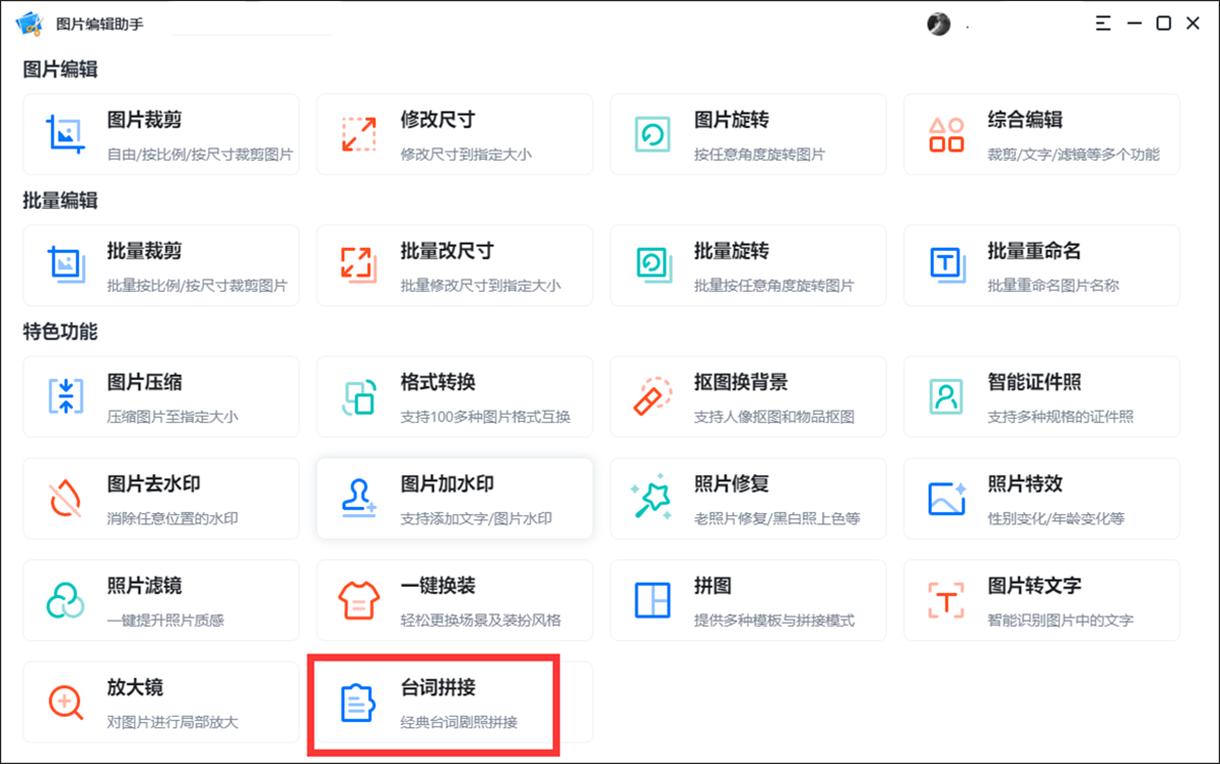
Task: Open the 智能证件照 ID photo icon
Action: point(945,397)
